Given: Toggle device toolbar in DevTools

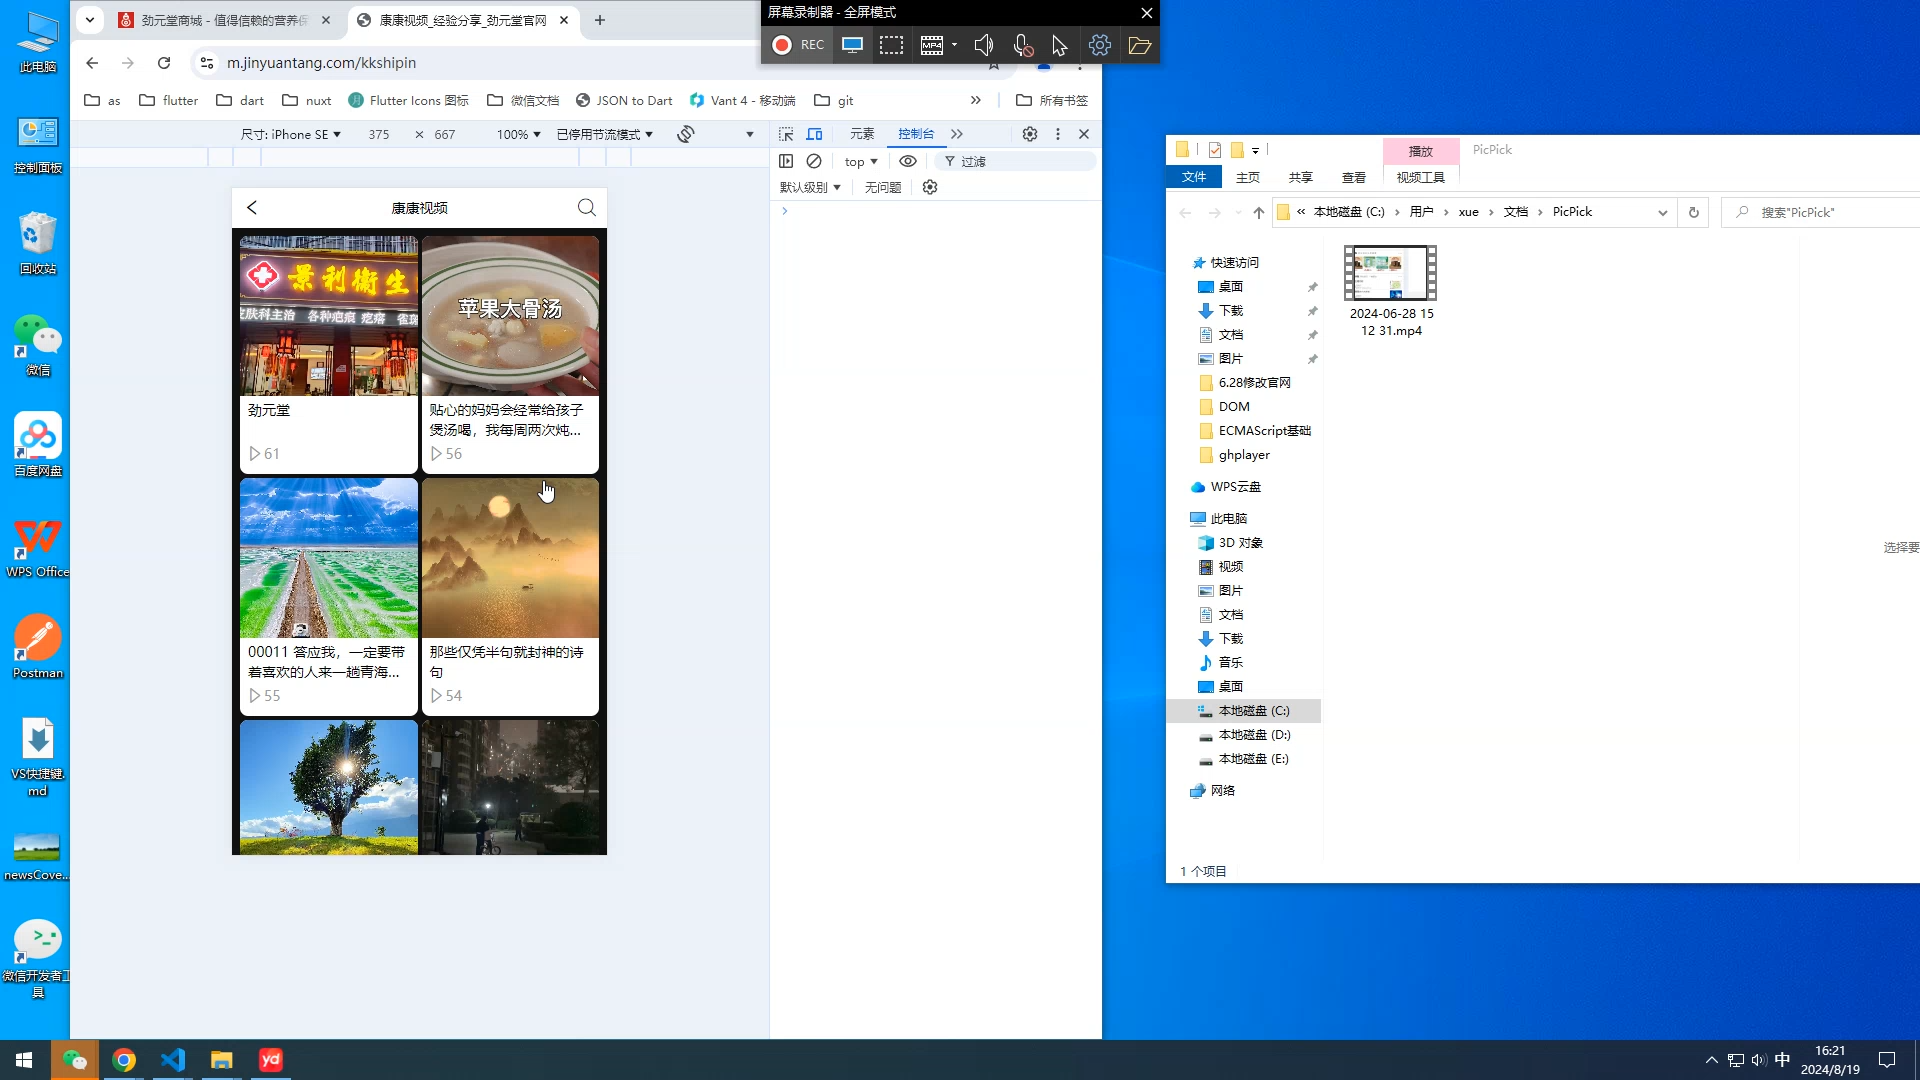Looking at the screenshot, I should (x=815, y=134).
